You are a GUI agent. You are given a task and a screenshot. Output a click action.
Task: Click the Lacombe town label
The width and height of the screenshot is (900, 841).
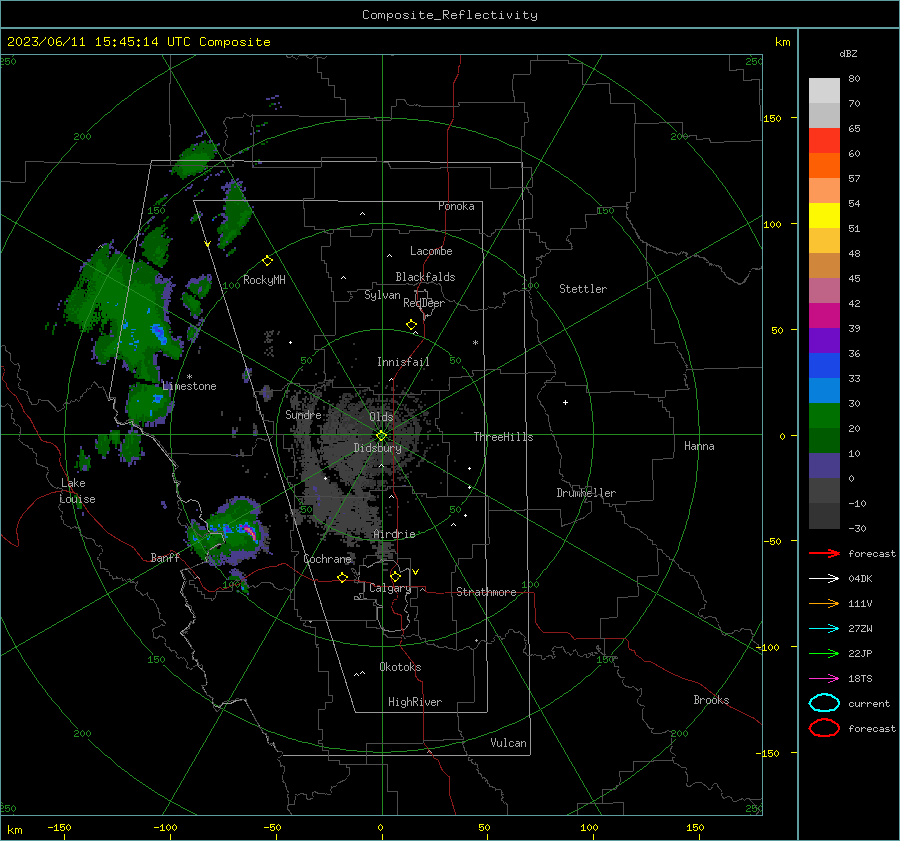tap(431, 251)
